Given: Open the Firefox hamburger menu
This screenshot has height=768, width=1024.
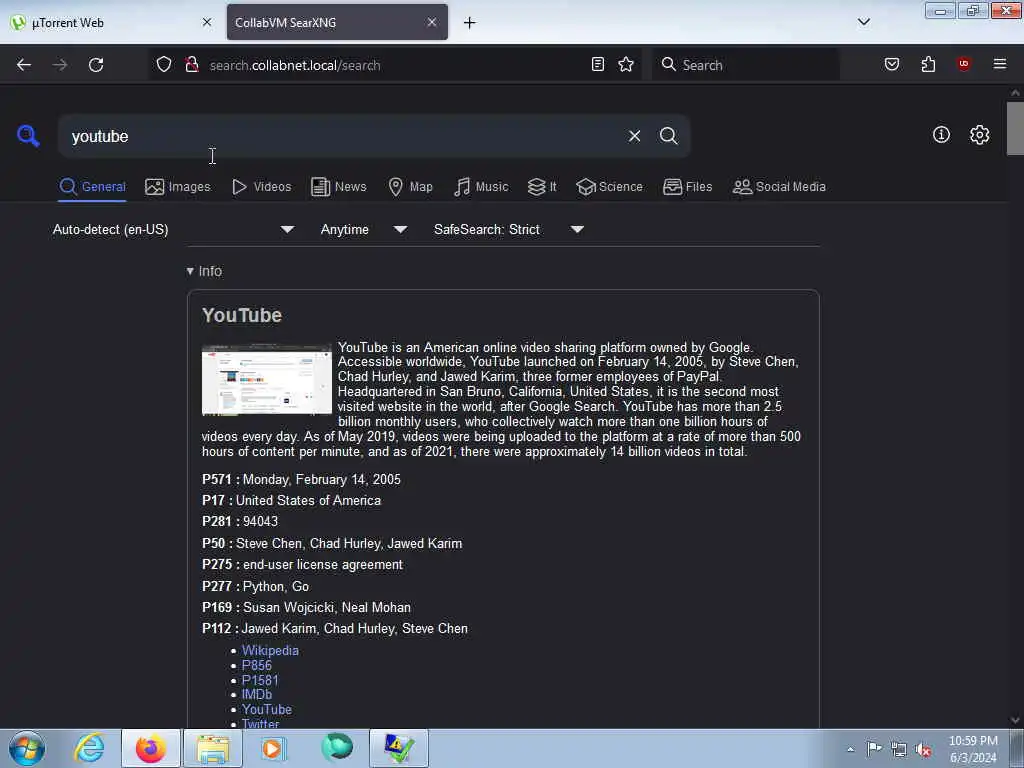Looking at the screenshot, I should tap(1000, 64).
